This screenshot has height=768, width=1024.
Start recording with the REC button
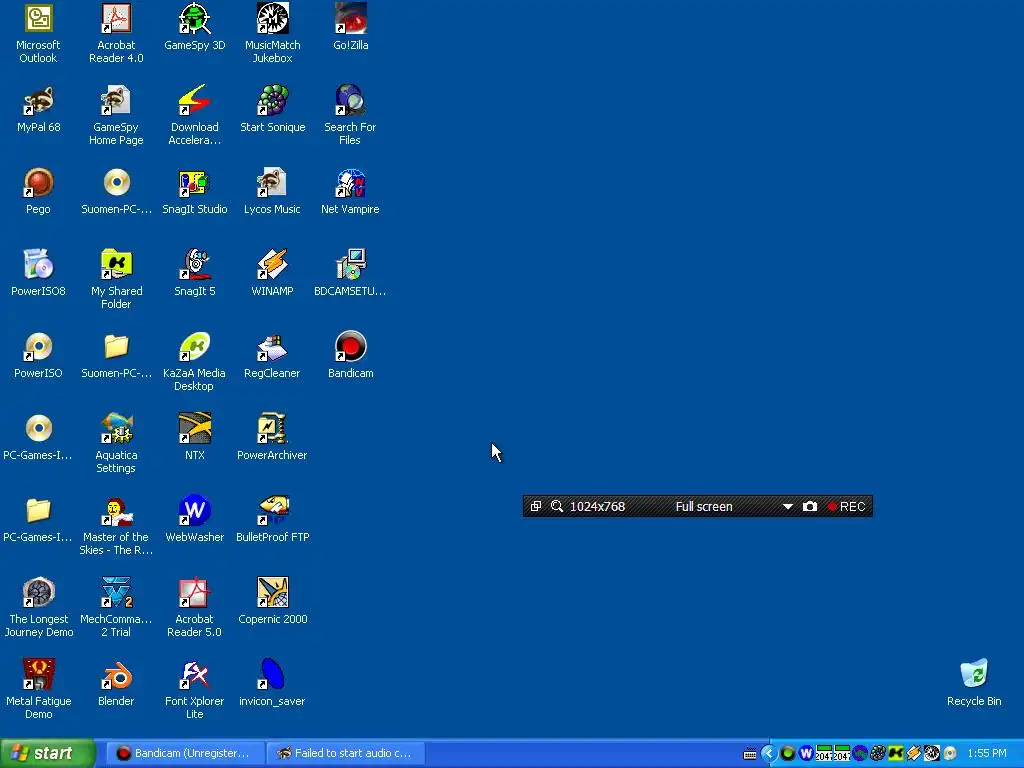846,507
